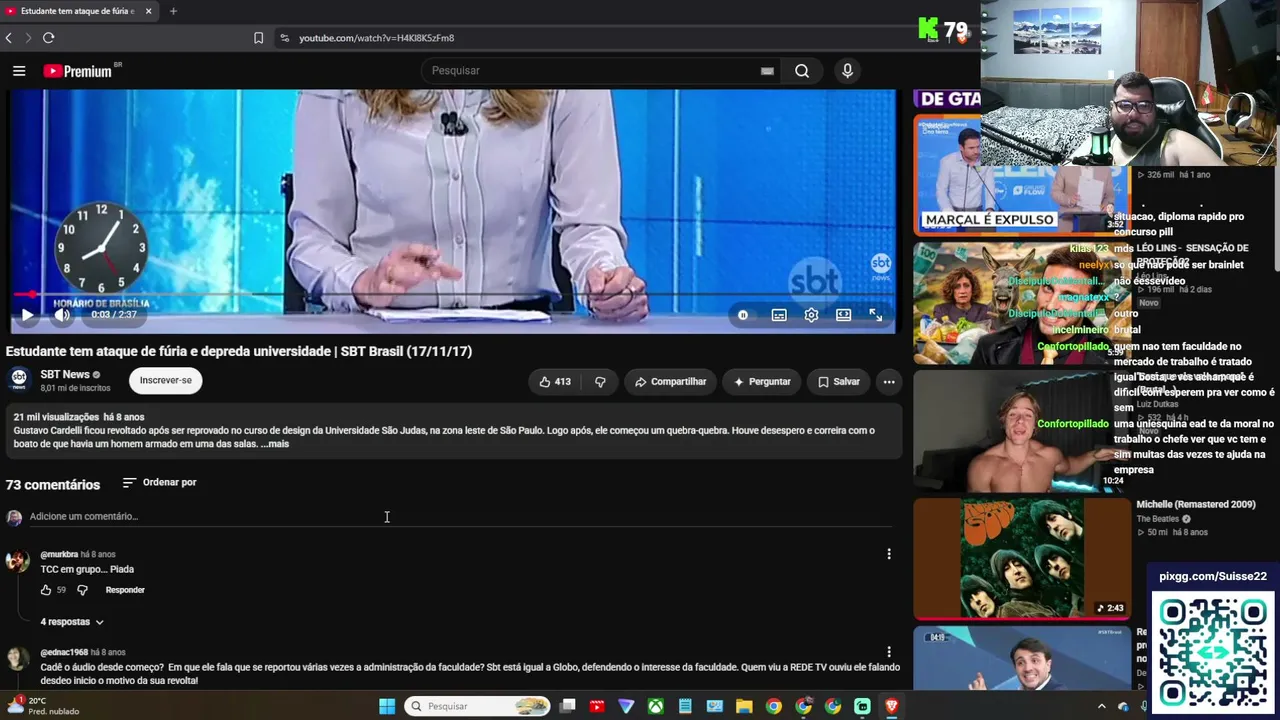Toggle subtitles/closed captions
1280x720 pixels.
point(779,315)
